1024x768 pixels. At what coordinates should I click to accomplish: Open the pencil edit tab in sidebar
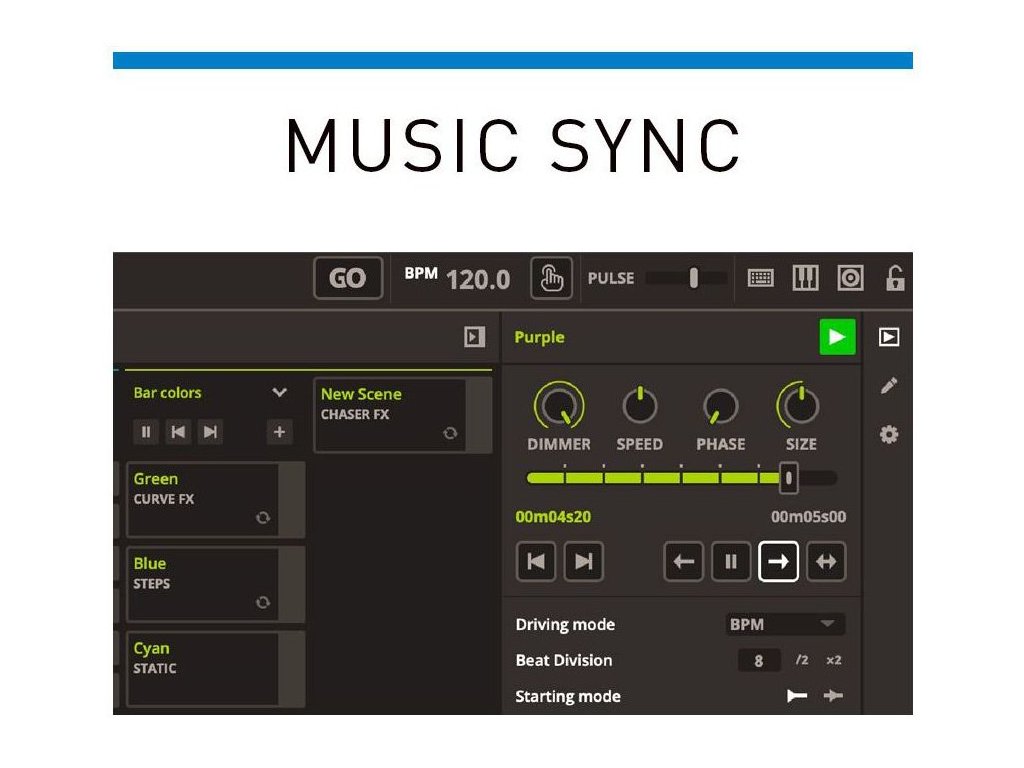888,386
